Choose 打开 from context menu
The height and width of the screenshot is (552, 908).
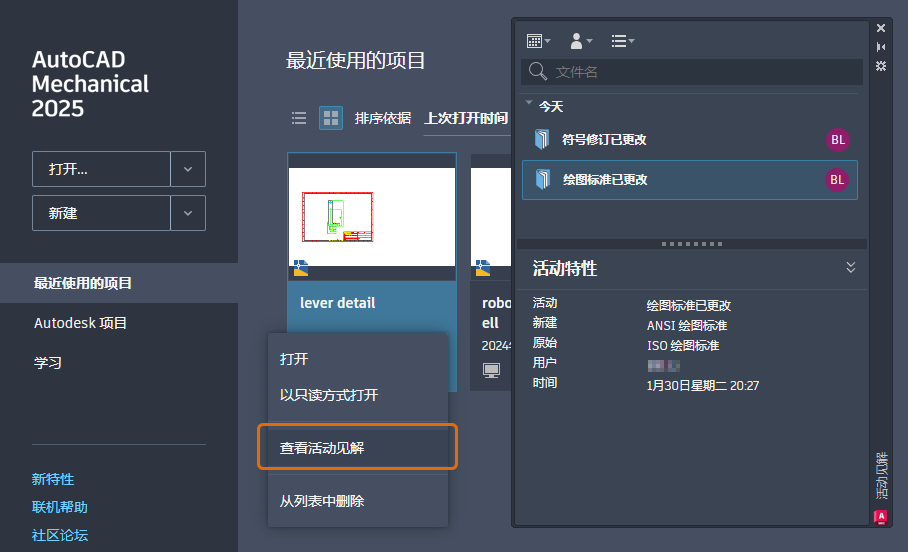(358, 359)
